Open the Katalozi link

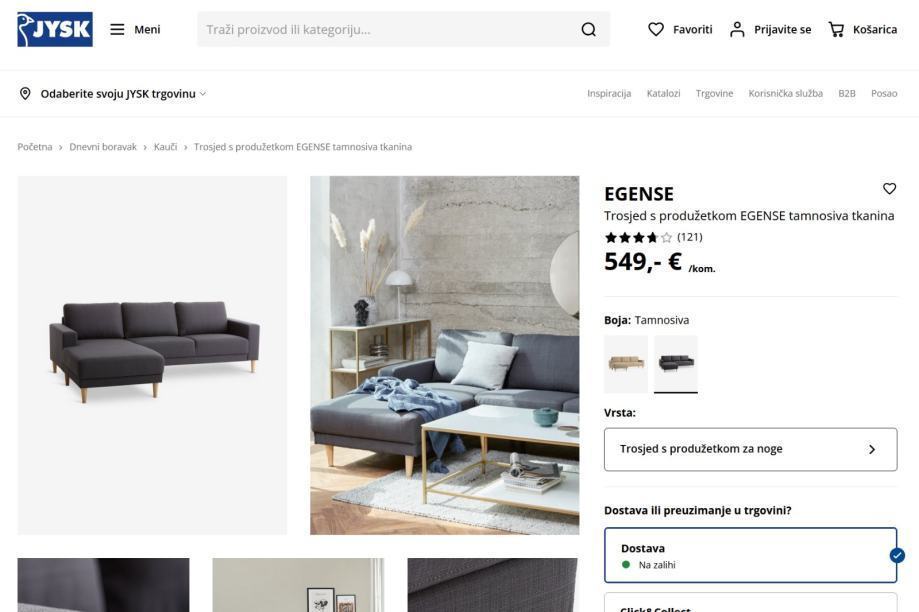(x=663, y=94)
